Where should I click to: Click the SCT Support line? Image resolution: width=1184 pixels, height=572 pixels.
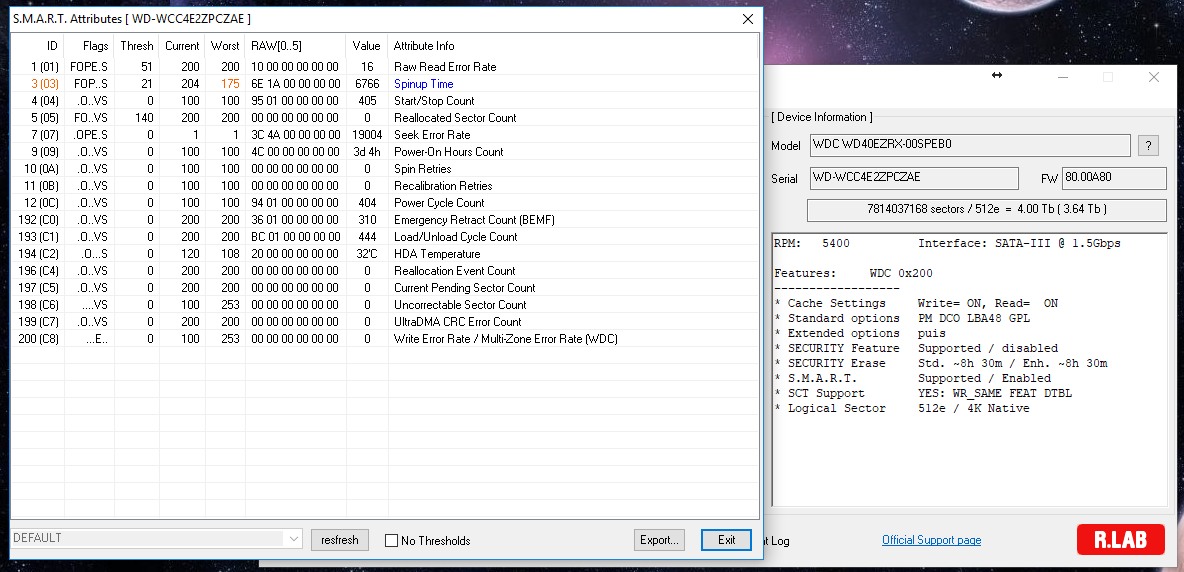click(923, 393)
